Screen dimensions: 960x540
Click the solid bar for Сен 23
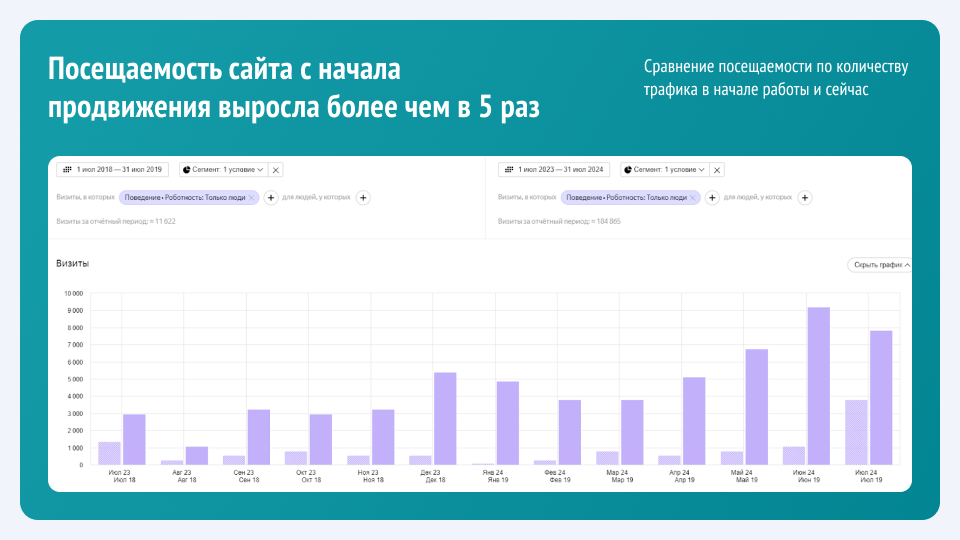pos(258,437)
